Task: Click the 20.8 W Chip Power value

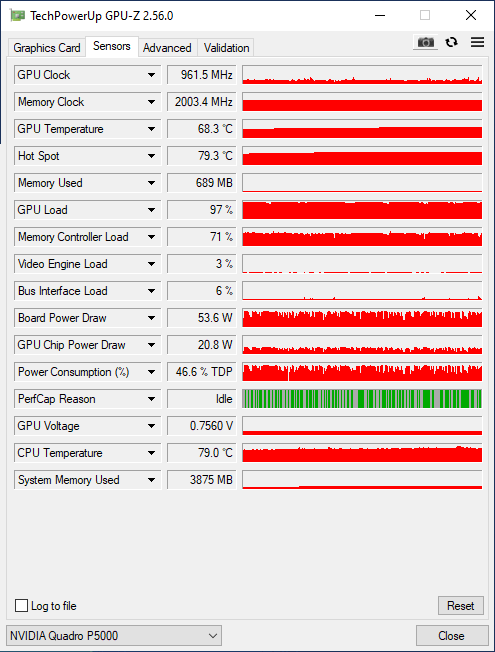Action: pyautogui.click(x=202, y=345)
